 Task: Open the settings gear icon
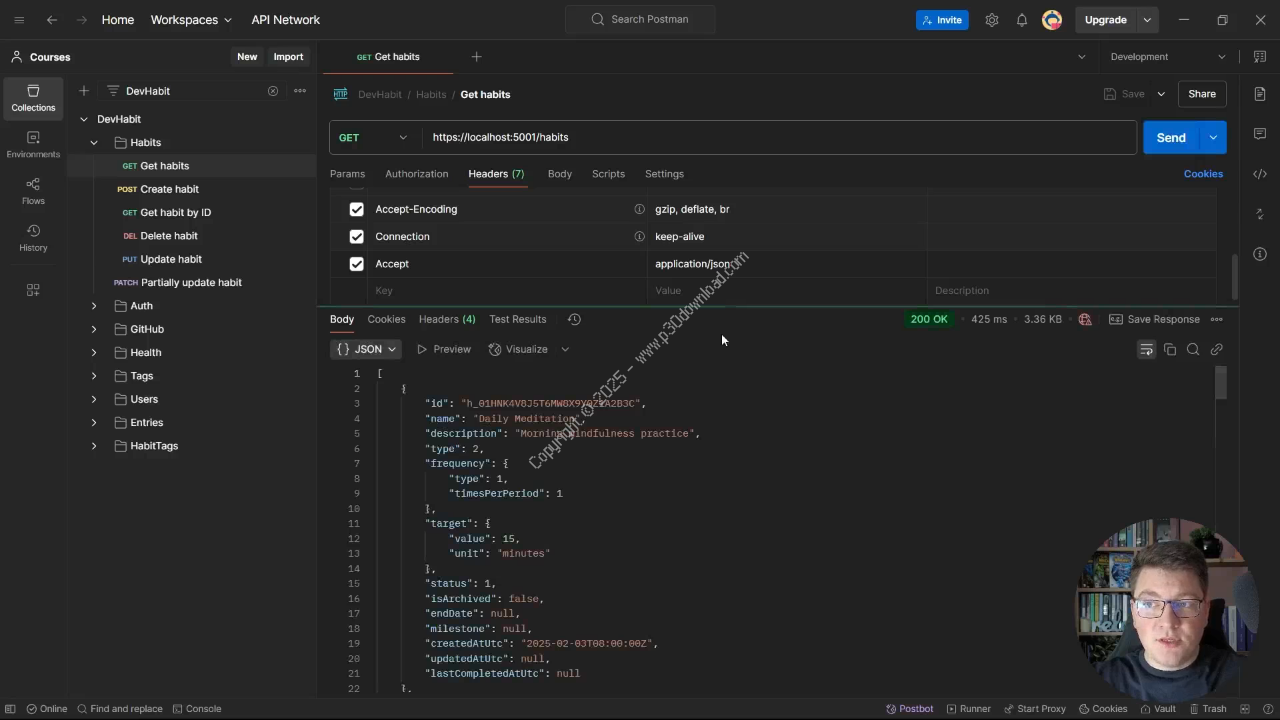tap(992, 20)
